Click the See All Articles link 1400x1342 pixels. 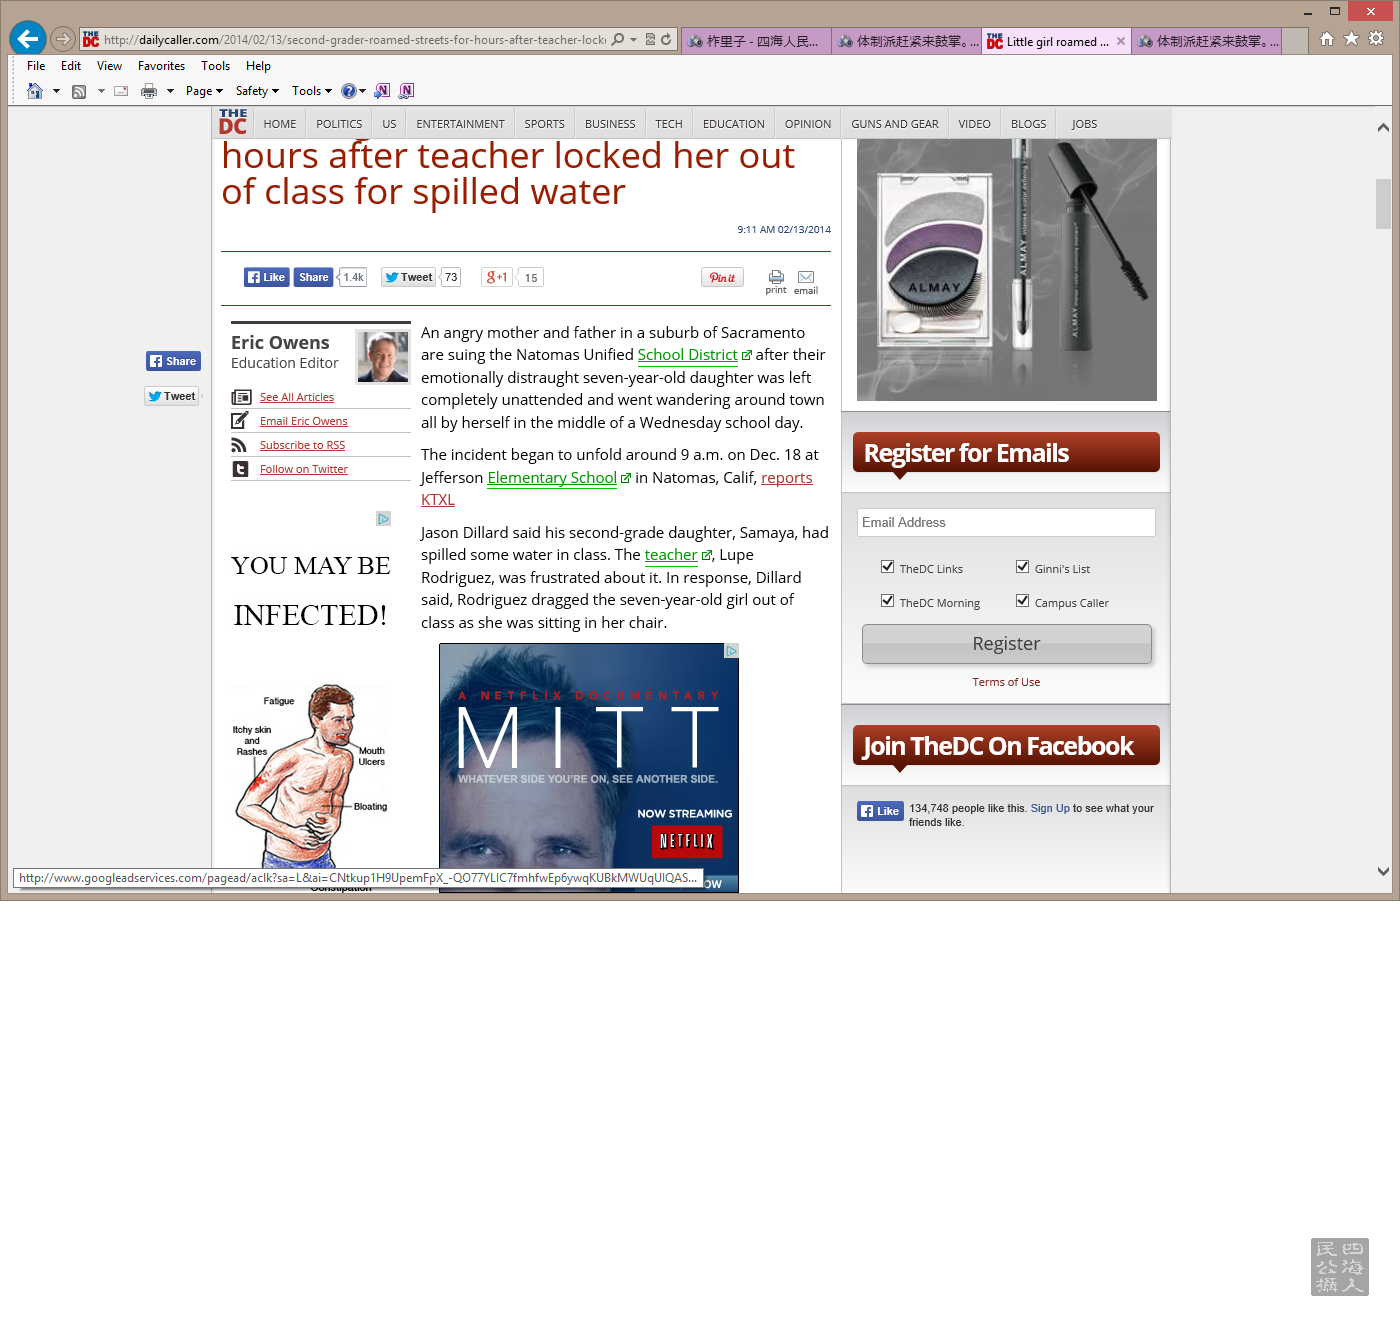[x=297, y=397]
